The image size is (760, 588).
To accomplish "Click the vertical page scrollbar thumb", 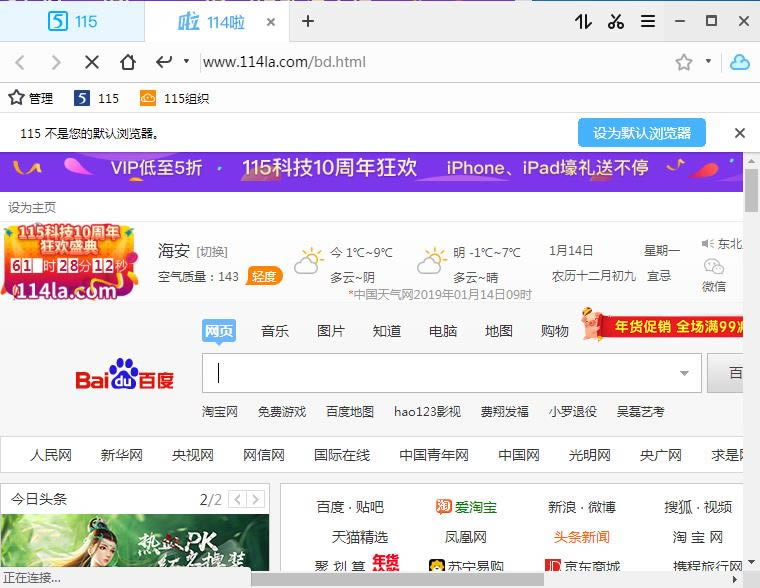I will click(751, 185).
